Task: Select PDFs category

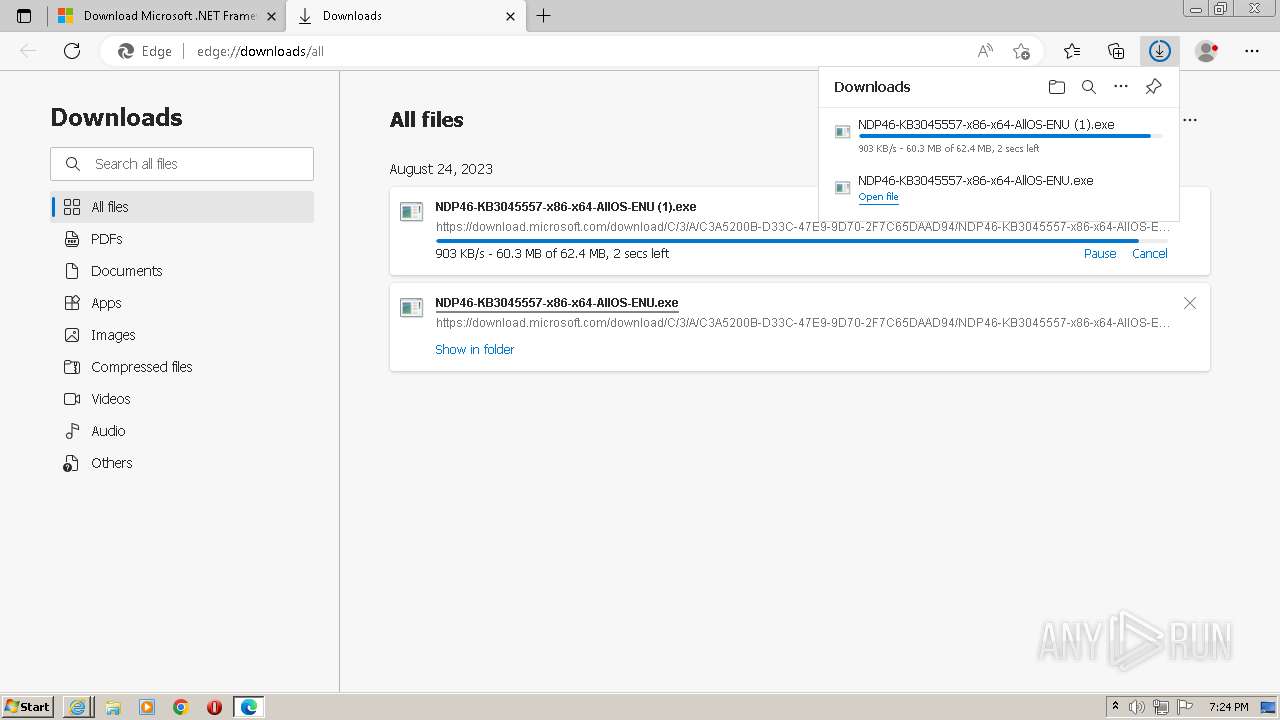Action: click(x=182, y=239)
